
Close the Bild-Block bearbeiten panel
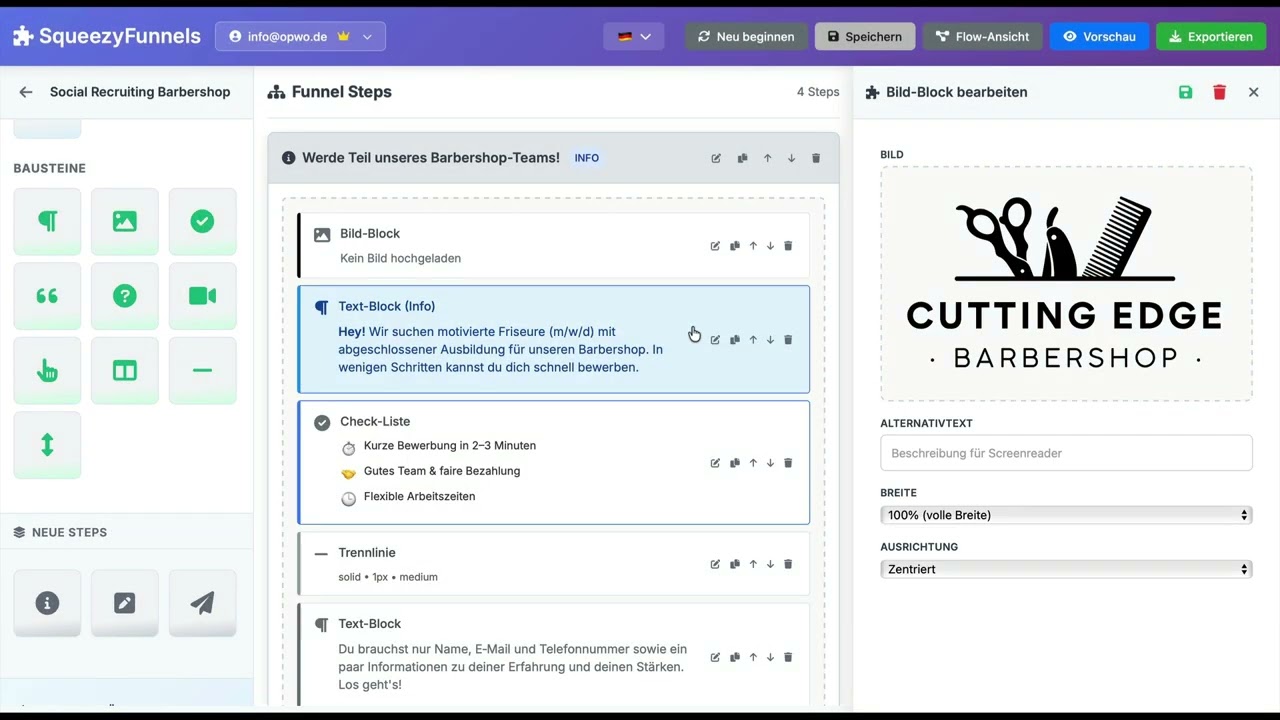click(x=1253, y=92)
